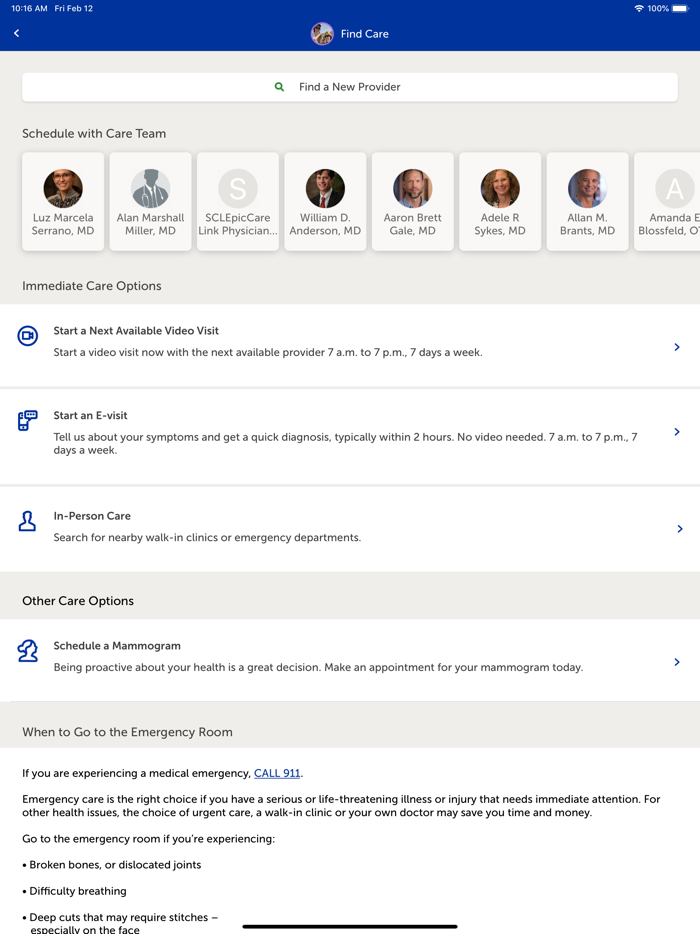Tap the mammogram schedule icon

tap(28, 651)
